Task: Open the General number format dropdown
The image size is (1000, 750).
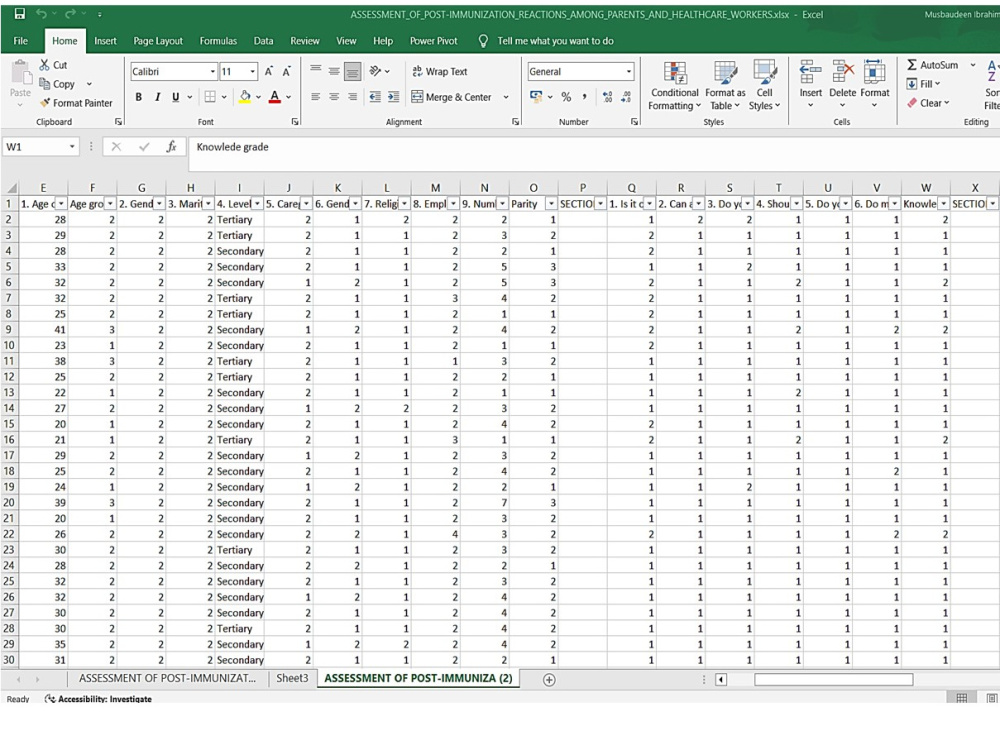Action: [x=629, y=71]
